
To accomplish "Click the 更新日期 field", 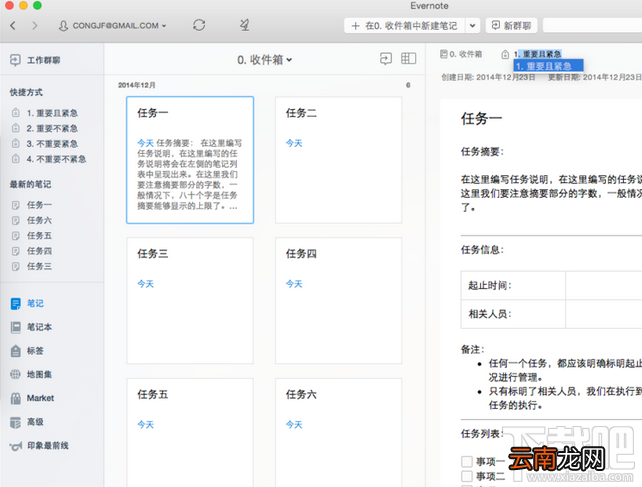I will point(595,77).
